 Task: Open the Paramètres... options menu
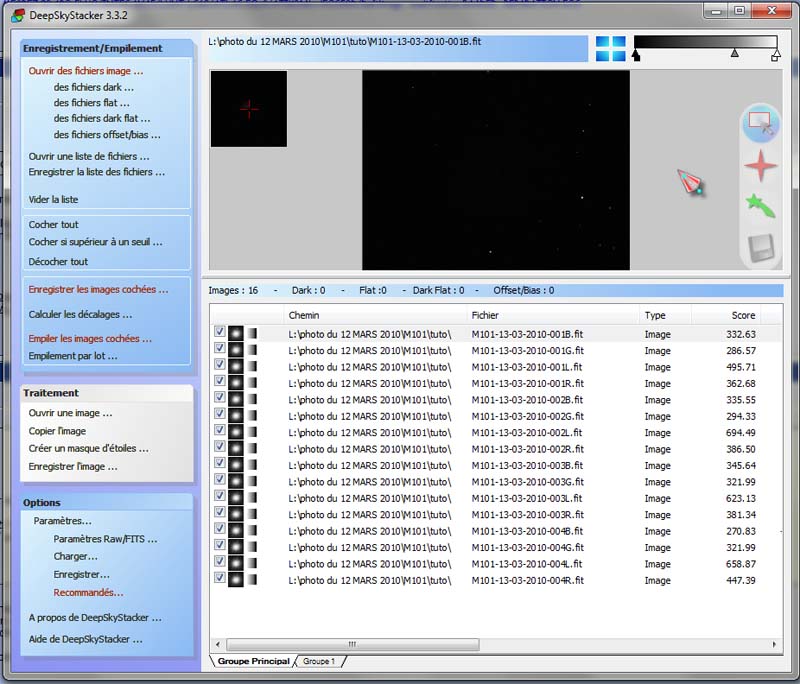coord(62,521)
